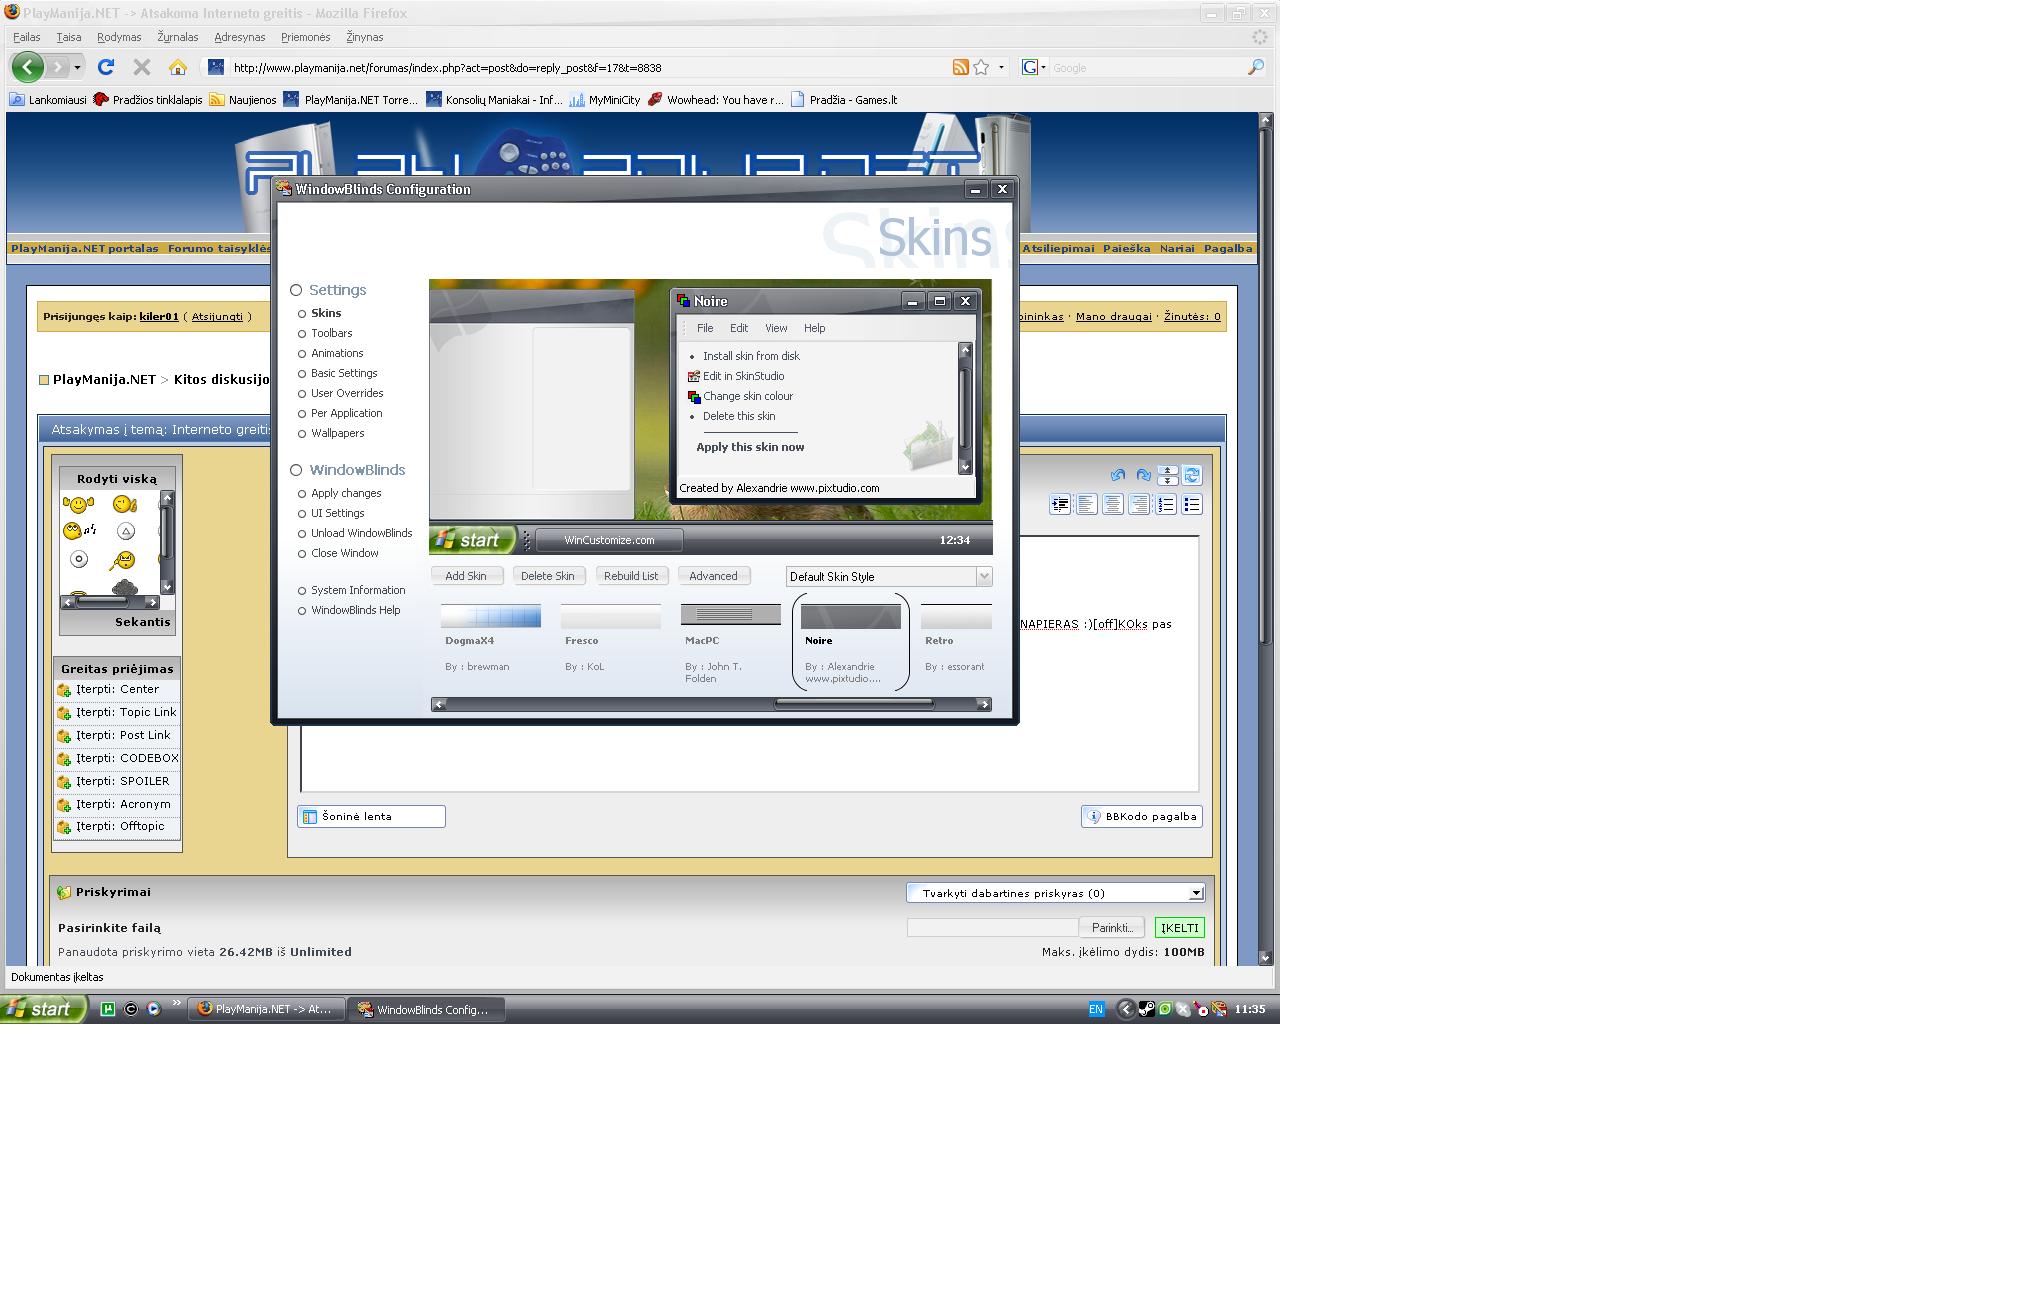Click the refresh editor mode icon
The width and height of the screenshot is (2019, 1292).
pyautogui.click(x=1192, y=475)
